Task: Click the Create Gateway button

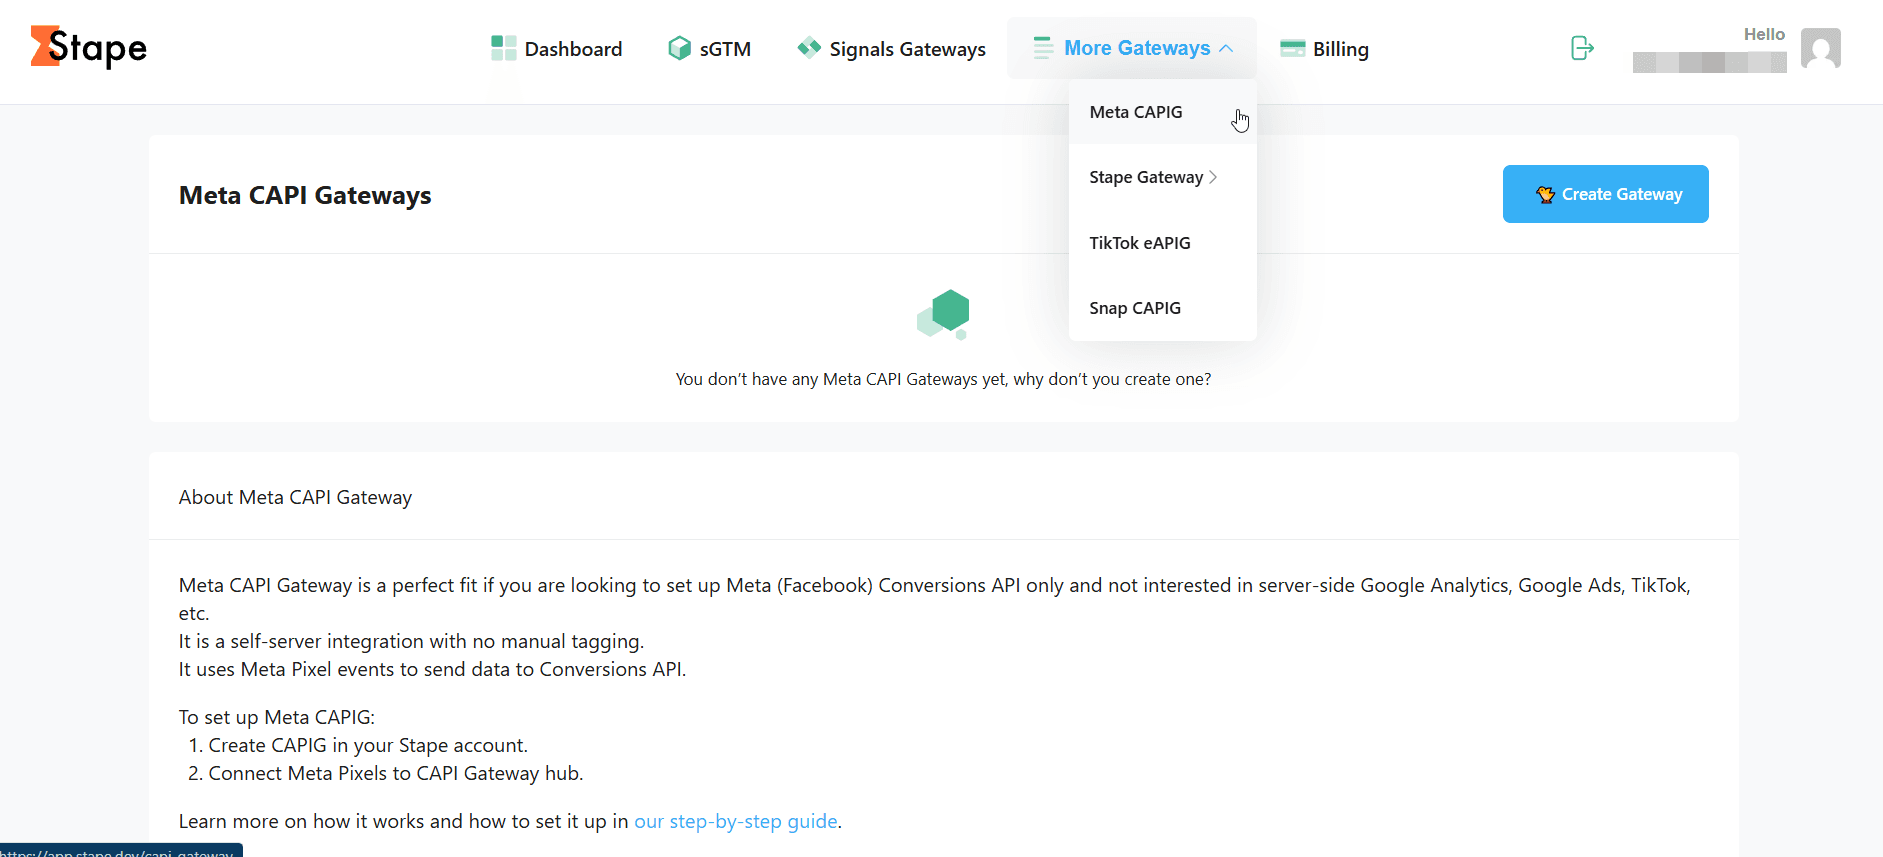Action: (1606, 194)
